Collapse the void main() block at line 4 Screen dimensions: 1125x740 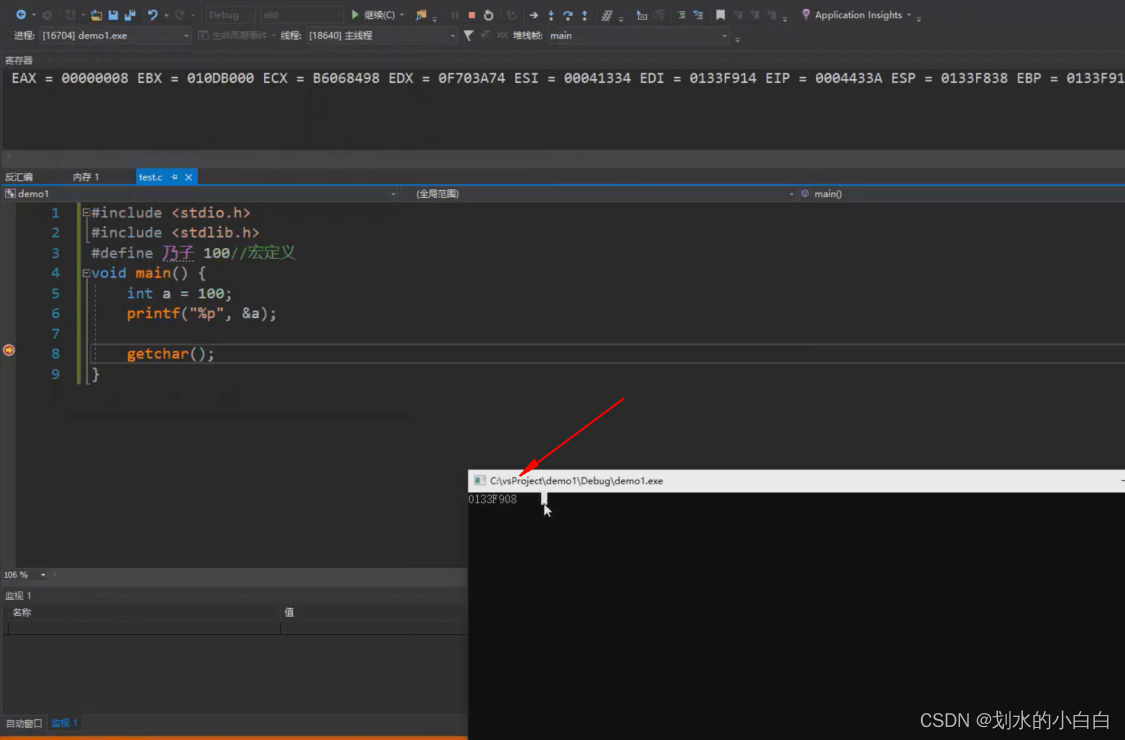point(86,273)
